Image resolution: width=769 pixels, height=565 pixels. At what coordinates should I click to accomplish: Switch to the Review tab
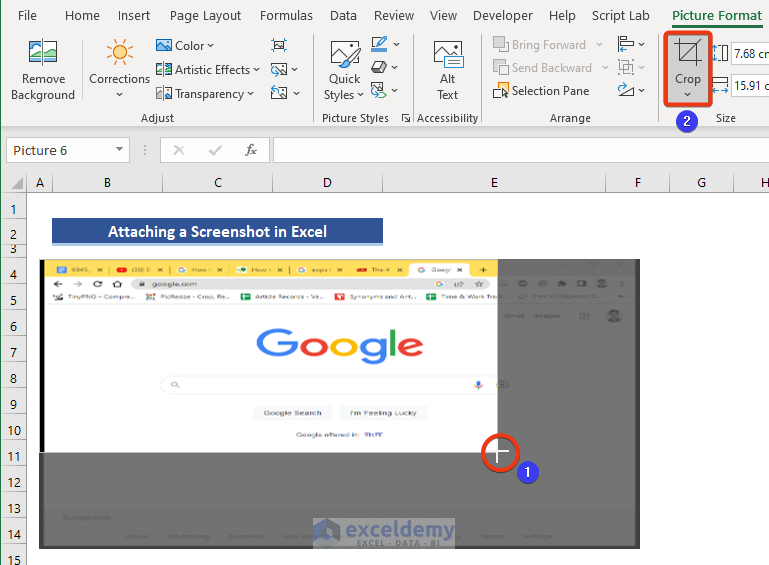click(394, 16)
